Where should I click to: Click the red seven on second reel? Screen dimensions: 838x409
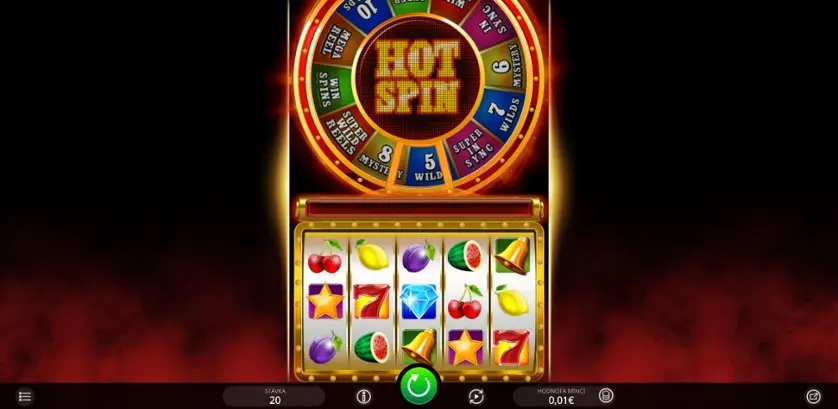[371, 302]
